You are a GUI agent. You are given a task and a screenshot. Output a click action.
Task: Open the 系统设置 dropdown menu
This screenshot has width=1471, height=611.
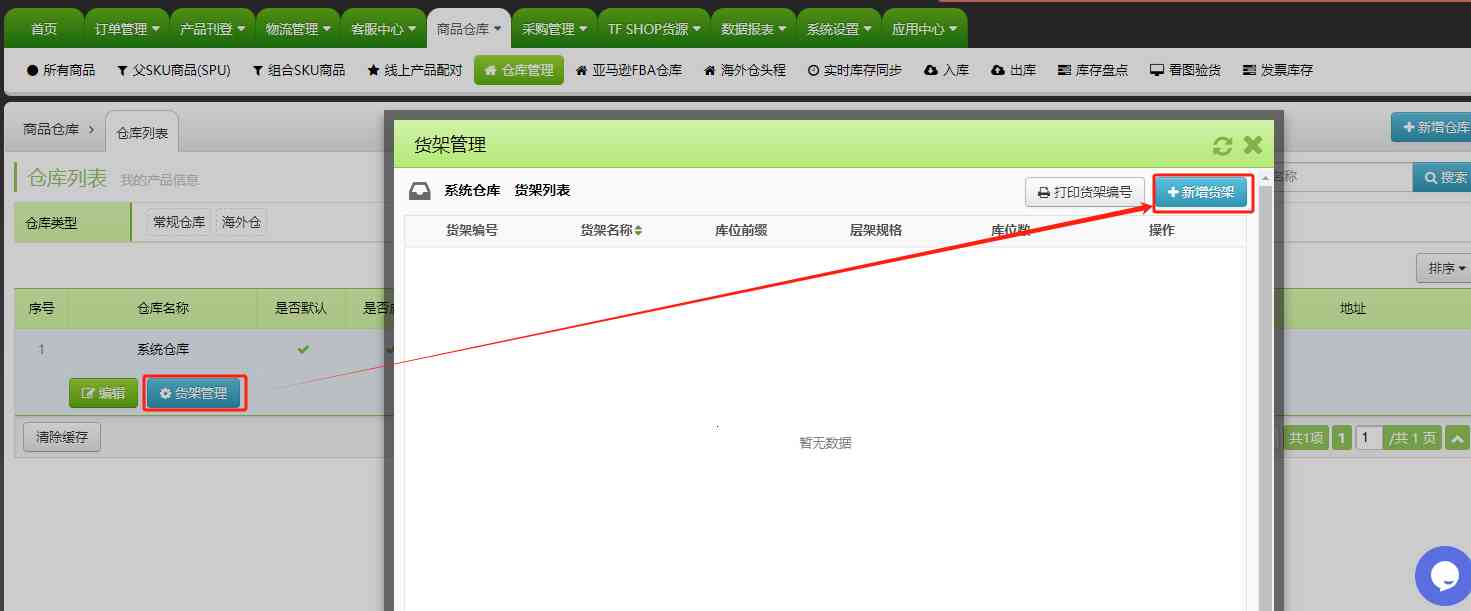click(836, 28)
